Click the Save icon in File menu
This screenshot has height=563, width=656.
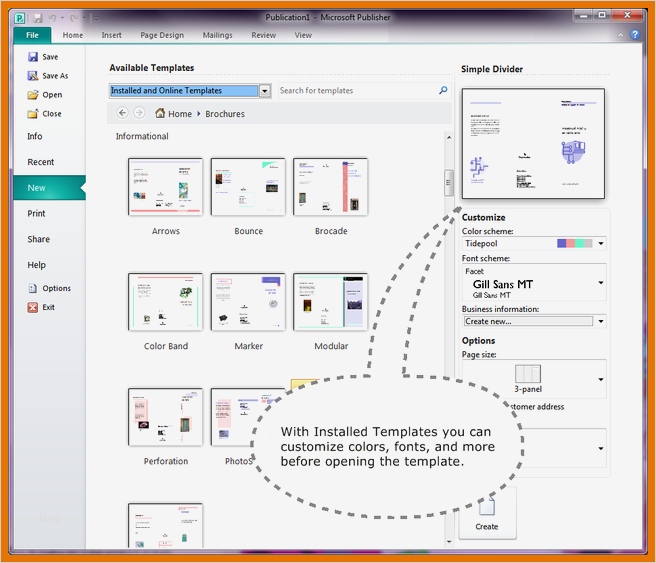(33, 56)
